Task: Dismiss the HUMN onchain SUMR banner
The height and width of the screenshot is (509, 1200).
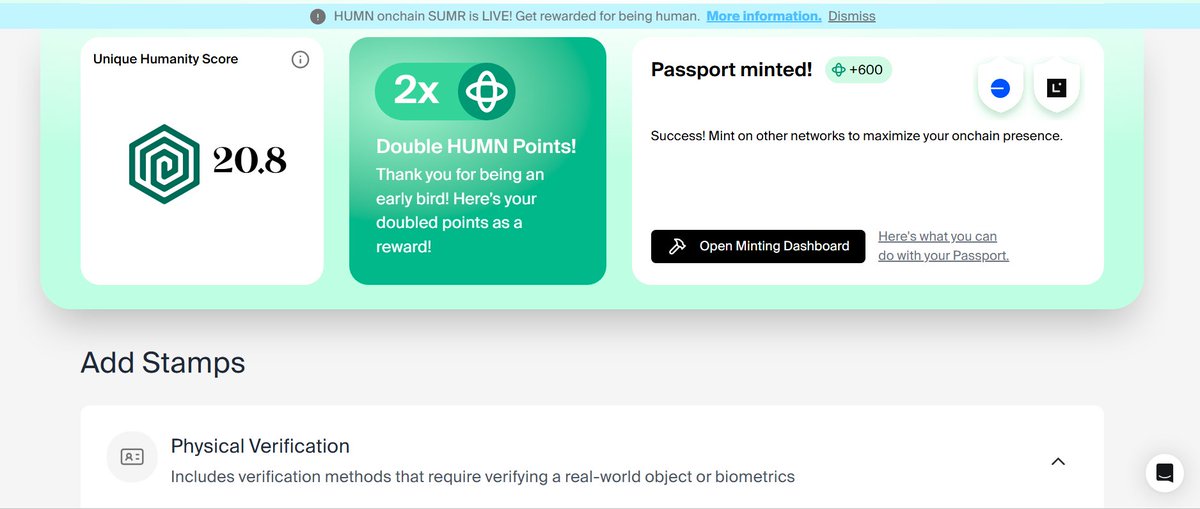Action: (x=852, y=16)
